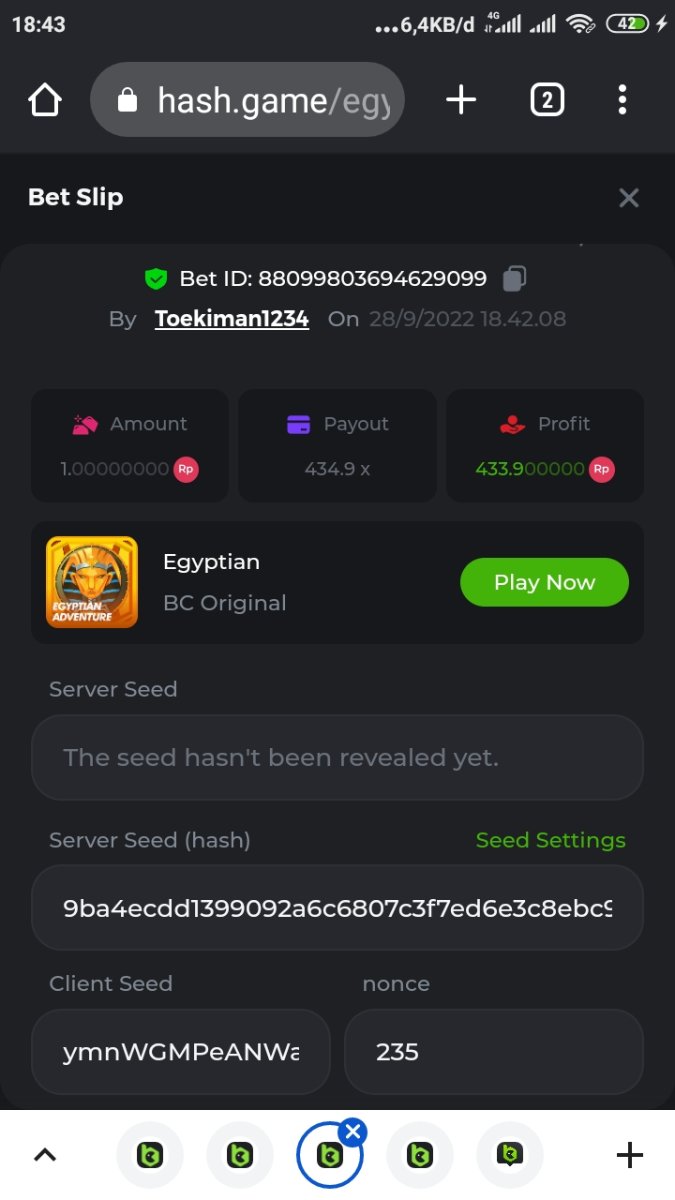
Task: Click the Client Seed field
Action: (181, 1052)
